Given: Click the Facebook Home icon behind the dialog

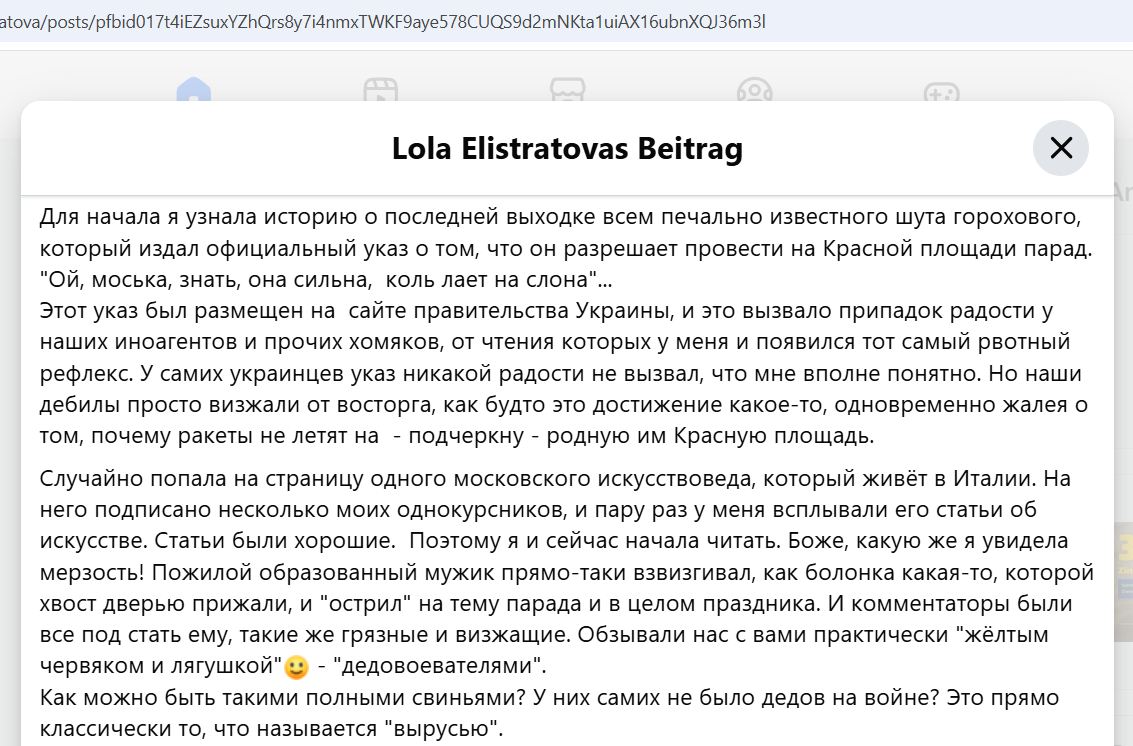Looking at the screenshot, I should (194, 90).
